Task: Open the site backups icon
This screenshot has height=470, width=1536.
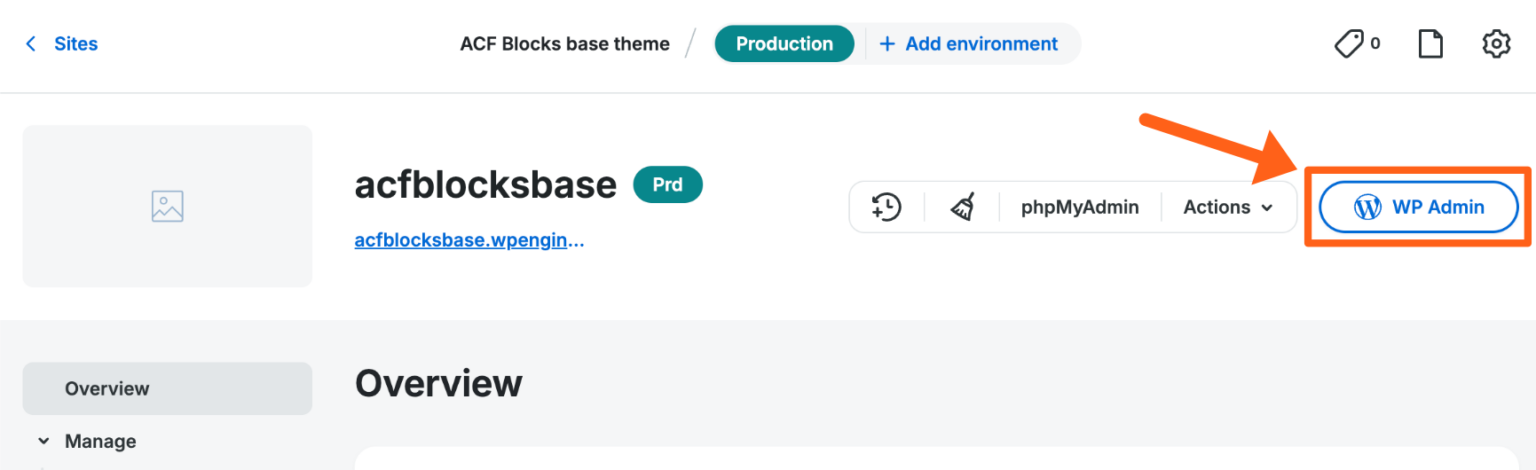Action: [886, 207]
